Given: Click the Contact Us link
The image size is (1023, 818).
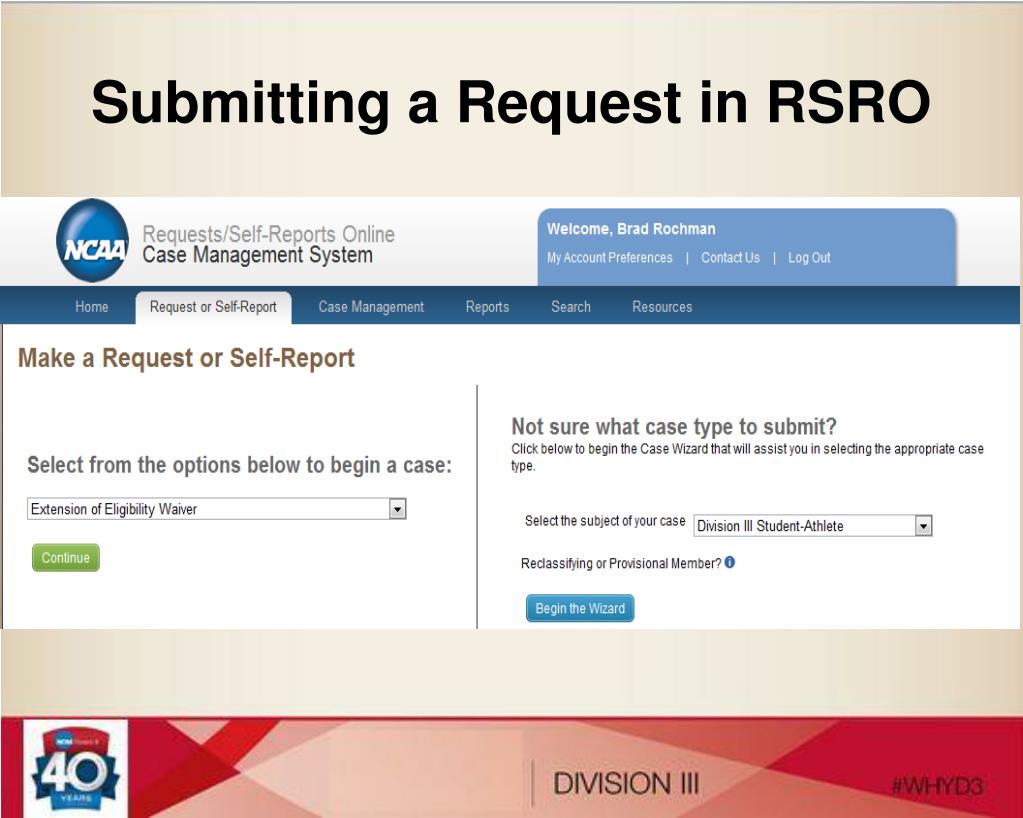Looking at the screenshot, I should click(x=731, y=258).
